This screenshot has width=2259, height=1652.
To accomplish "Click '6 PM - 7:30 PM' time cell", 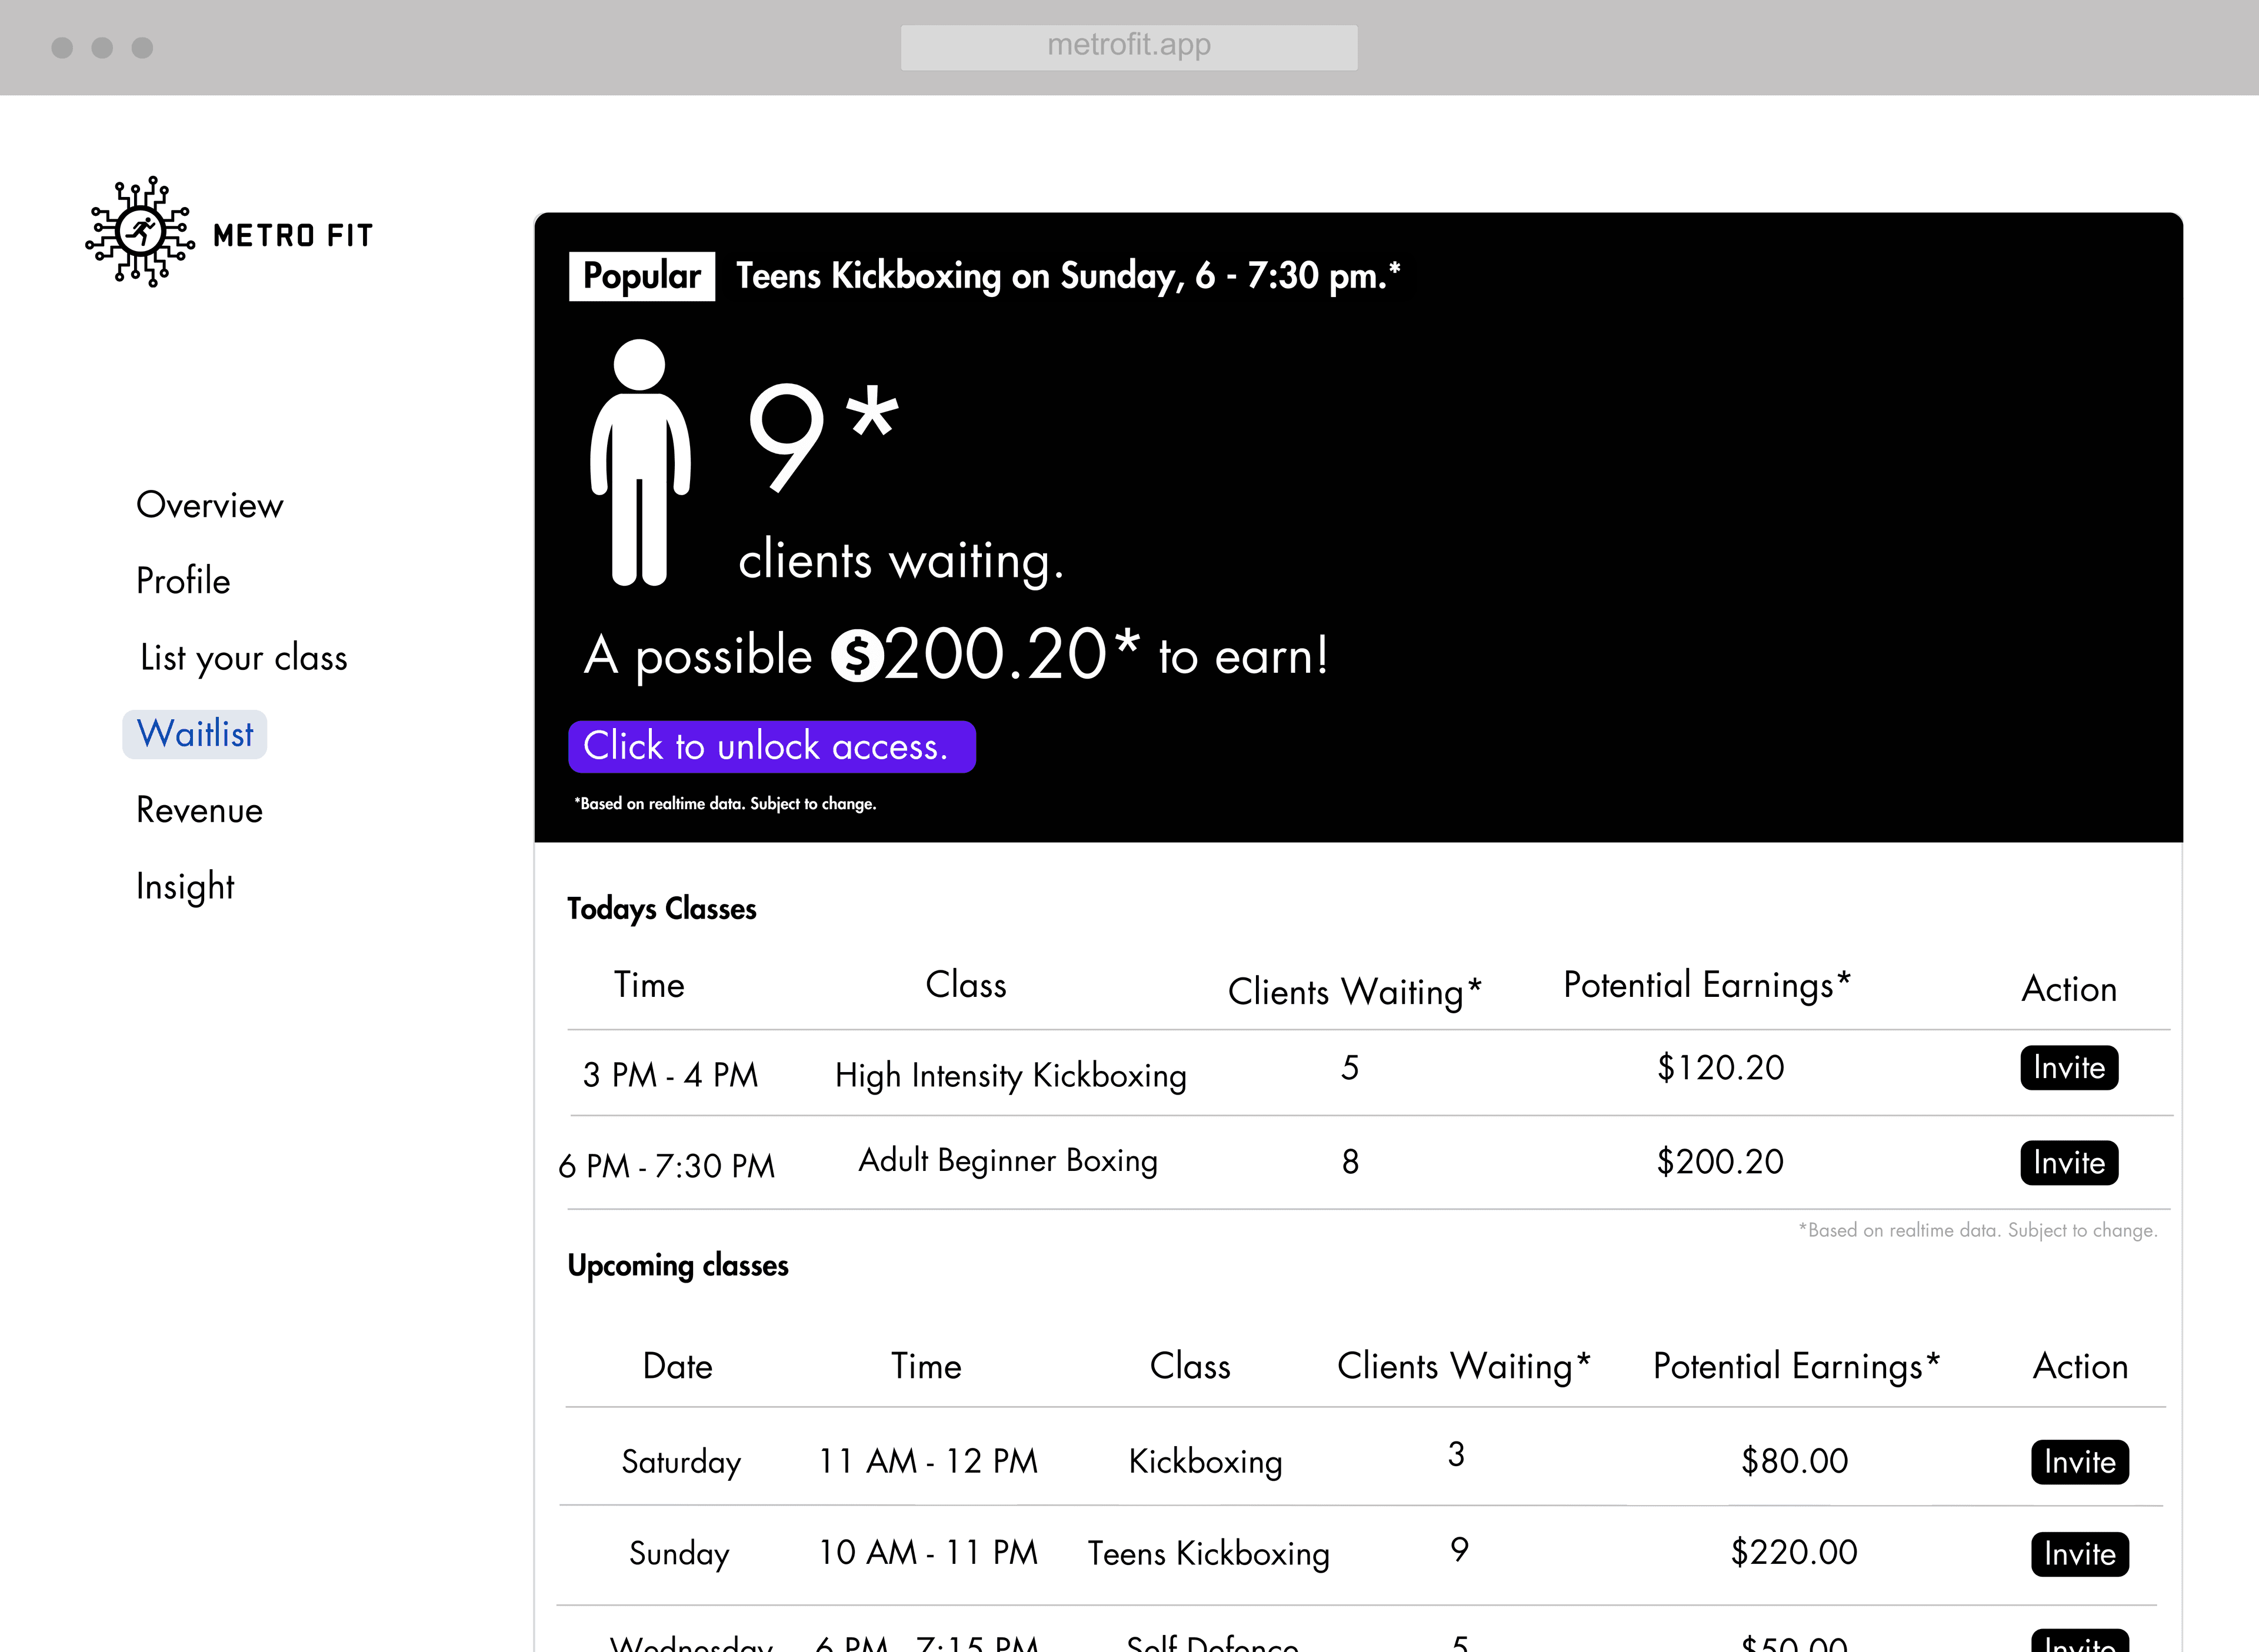I will point(667,1166).
